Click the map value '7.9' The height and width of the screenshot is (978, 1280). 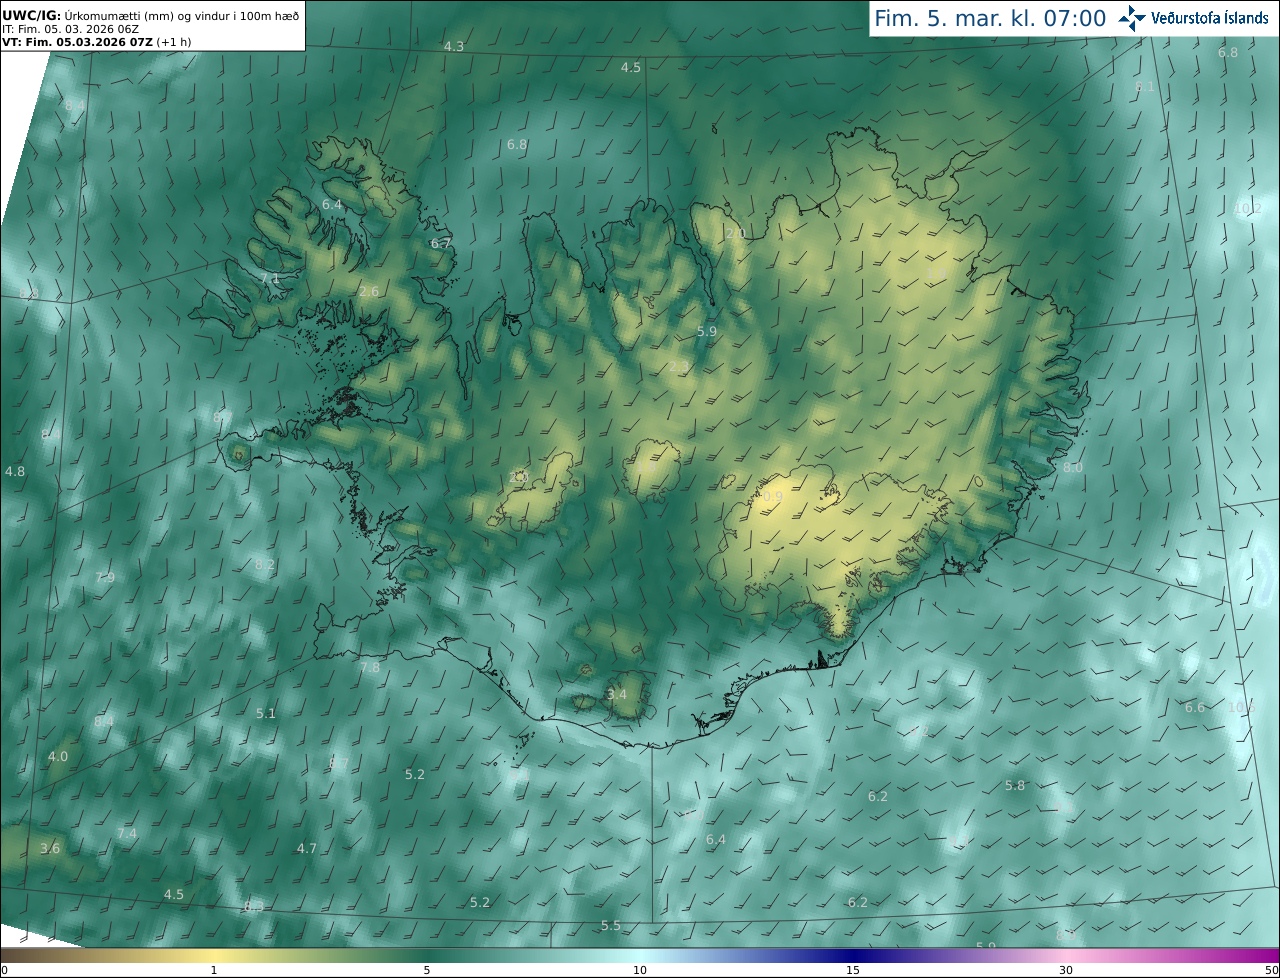click(x=105, y=577)
